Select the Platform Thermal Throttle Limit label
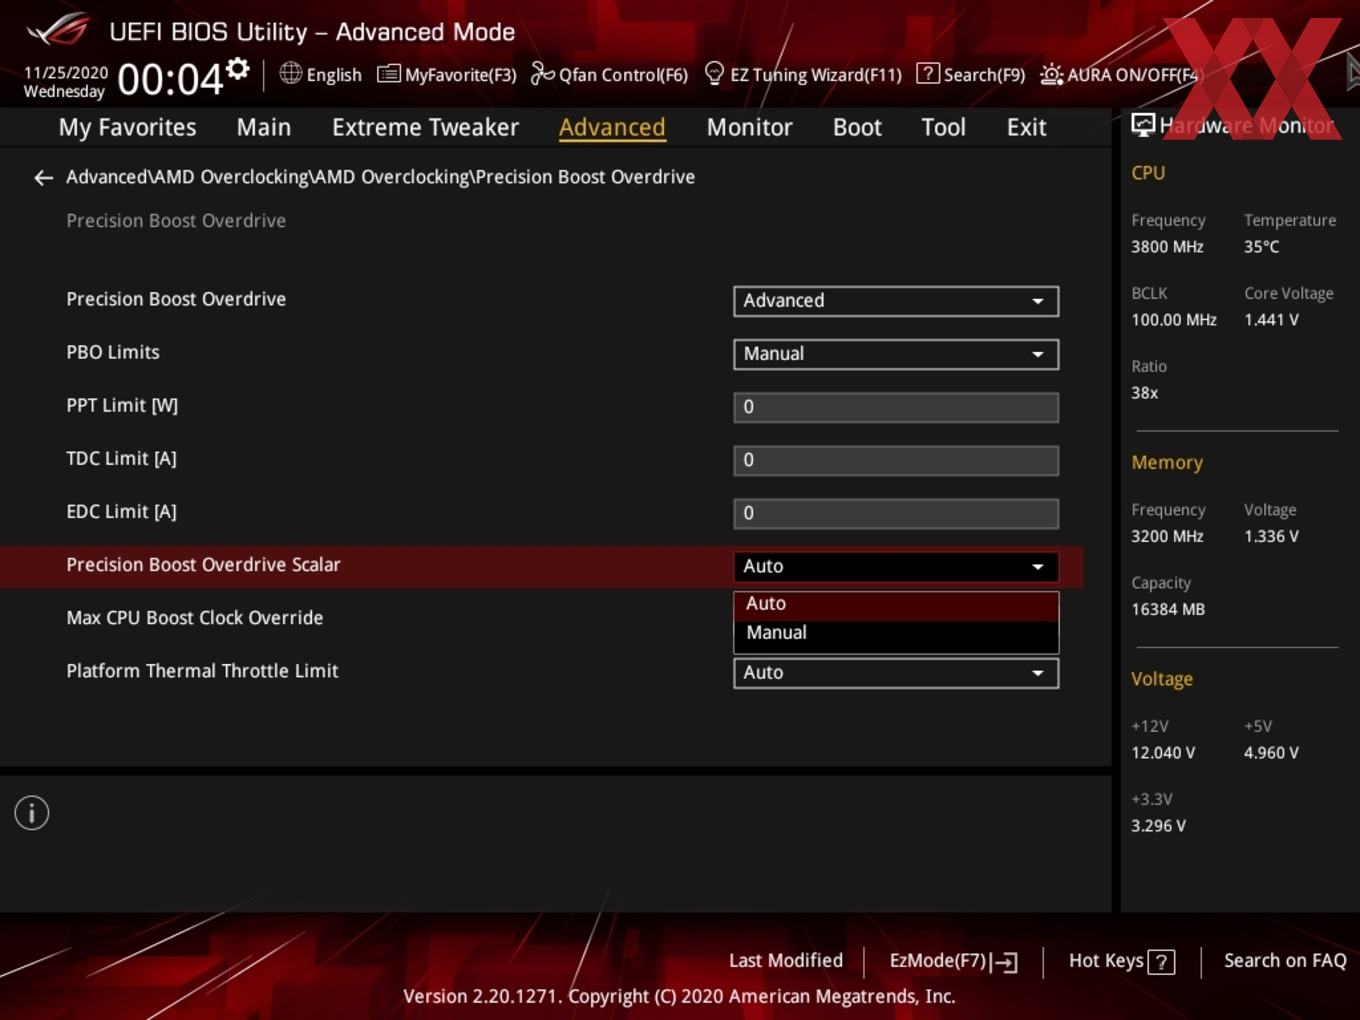This screenshot has width=1360, height=1020. pos(202,671)
